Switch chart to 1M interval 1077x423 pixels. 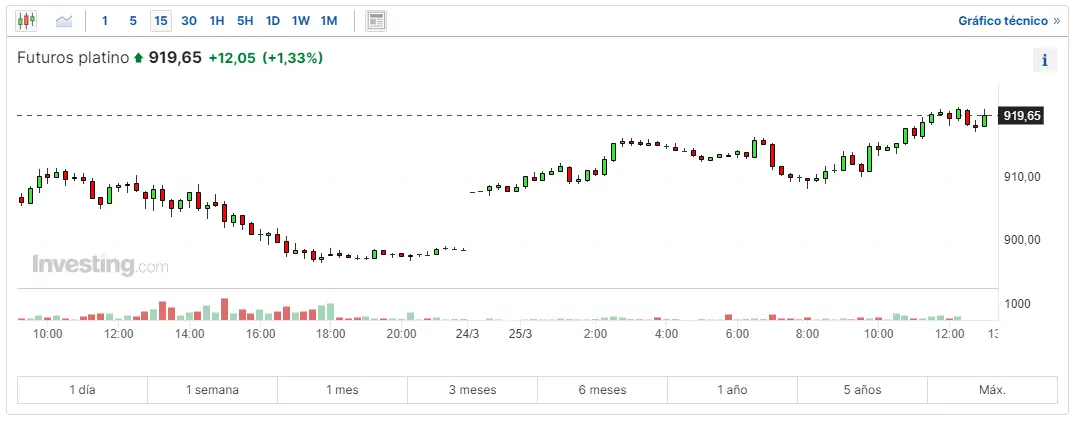(329, 20)
